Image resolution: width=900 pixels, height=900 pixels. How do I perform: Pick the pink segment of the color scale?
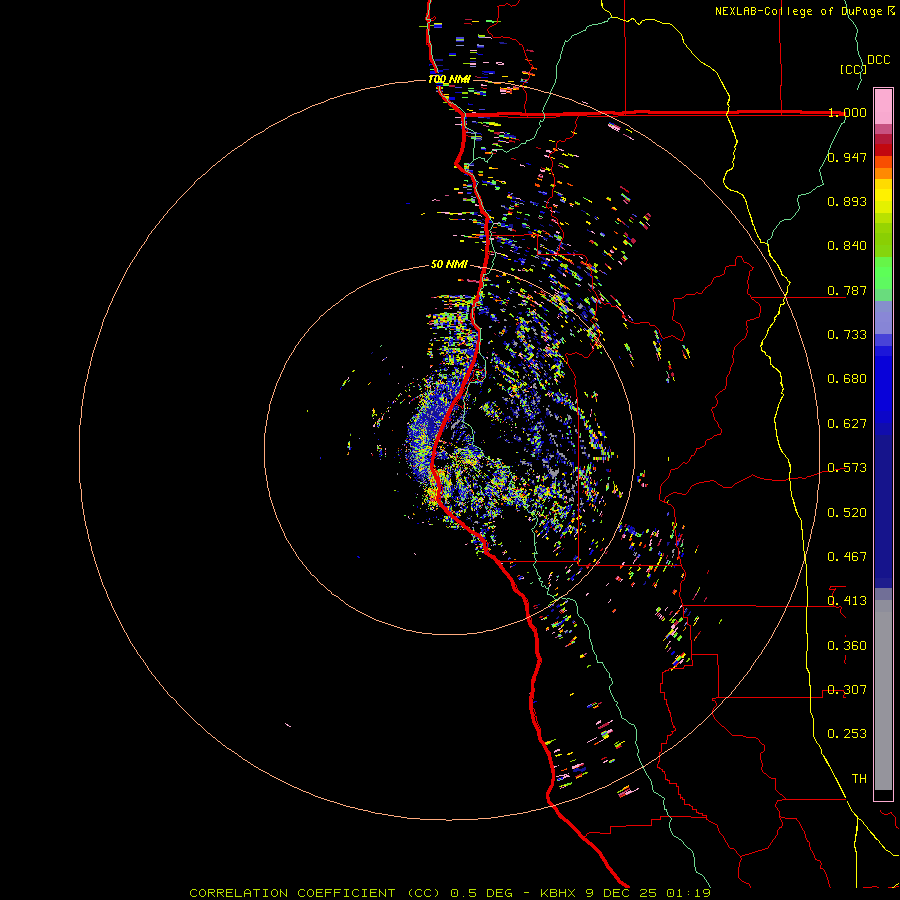[883, 107]
